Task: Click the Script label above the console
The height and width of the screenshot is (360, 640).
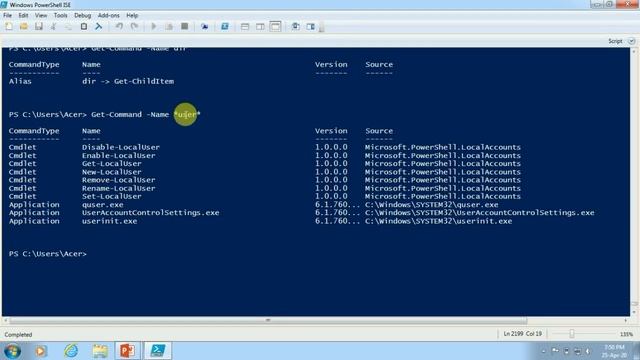Action: point(615,41)
